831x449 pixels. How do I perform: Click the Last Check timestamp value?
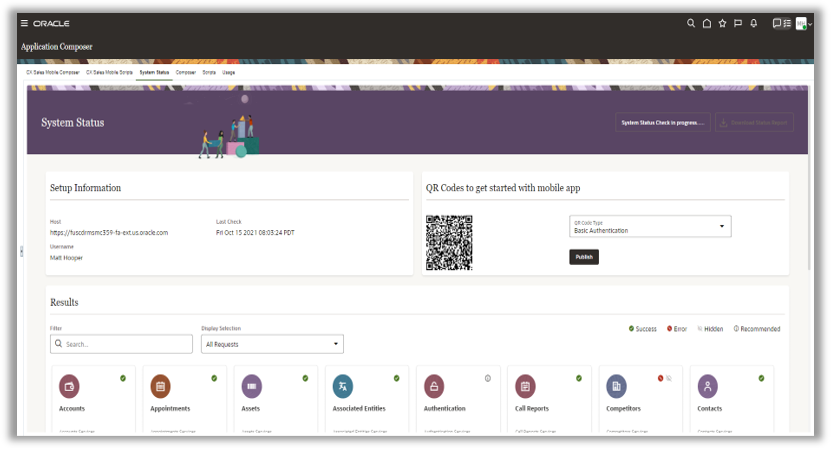coord(255,233)
